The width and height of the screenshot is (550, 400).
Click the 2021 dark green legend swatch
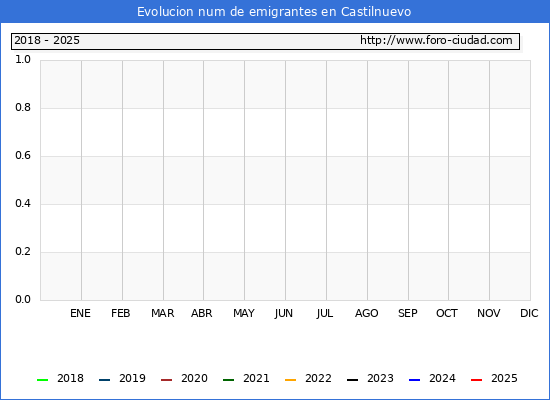[228, 380]
